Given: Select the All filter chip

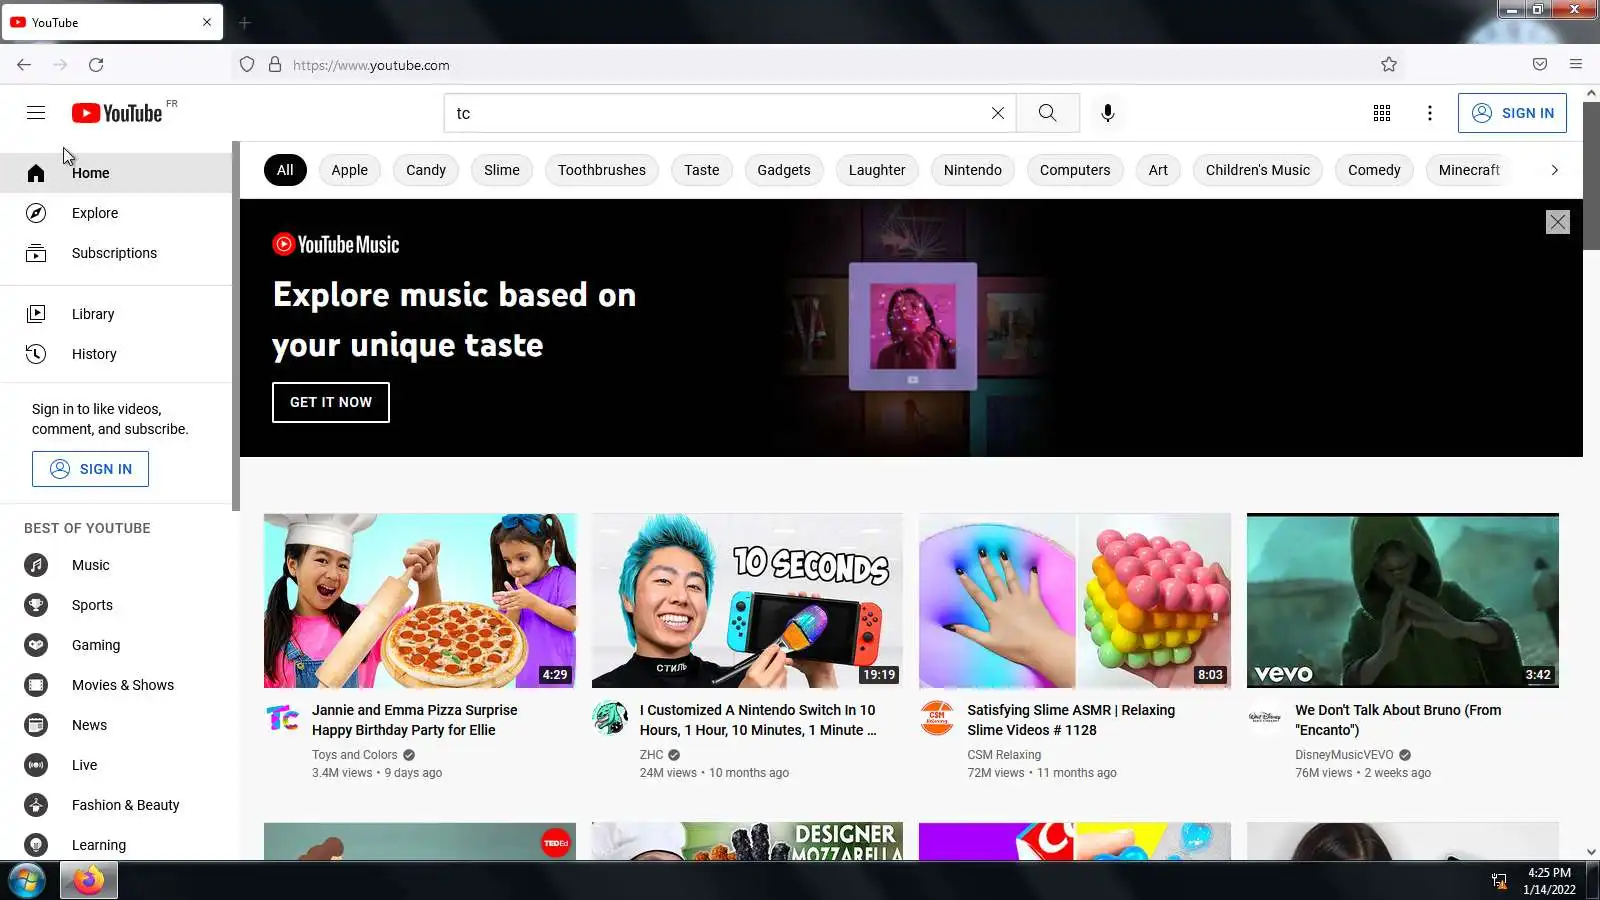Looking at the screenshot, I should [285, 170].
